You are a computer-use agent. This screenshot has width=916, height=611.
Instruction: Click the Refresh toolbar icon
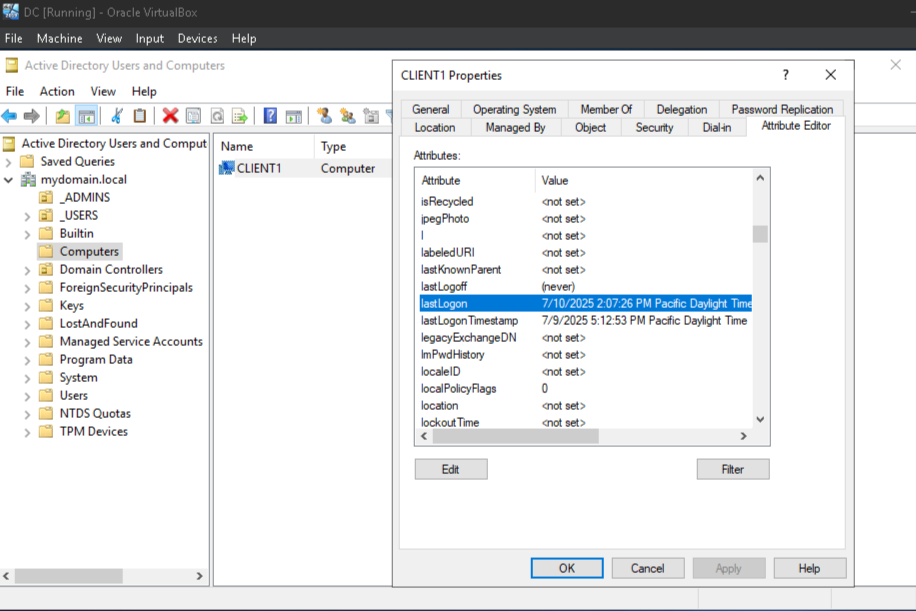[217, 116]
